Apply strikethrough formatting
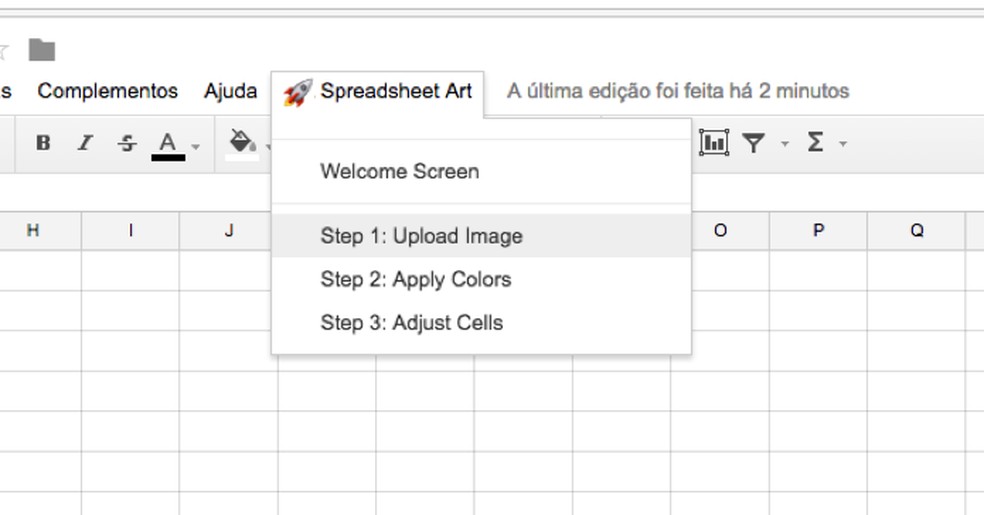The width and height of the screenshot is (984, 515). [x=126, y=143]
